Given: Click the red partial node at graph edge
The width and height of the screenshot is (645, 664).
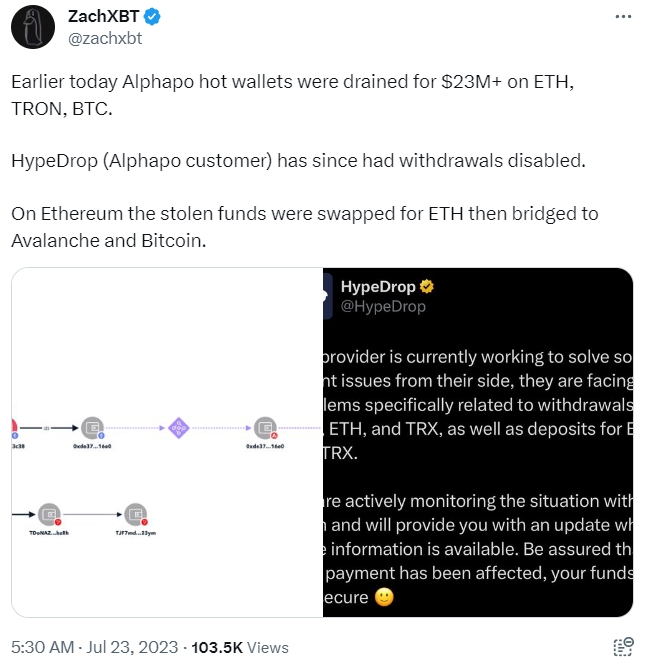Looking at the screenshot, I should point(14,428).
